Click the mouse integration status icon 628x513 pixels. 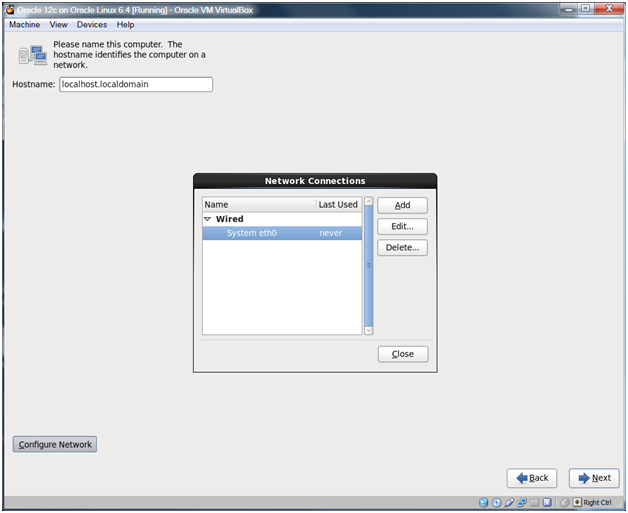pos(565,502)
